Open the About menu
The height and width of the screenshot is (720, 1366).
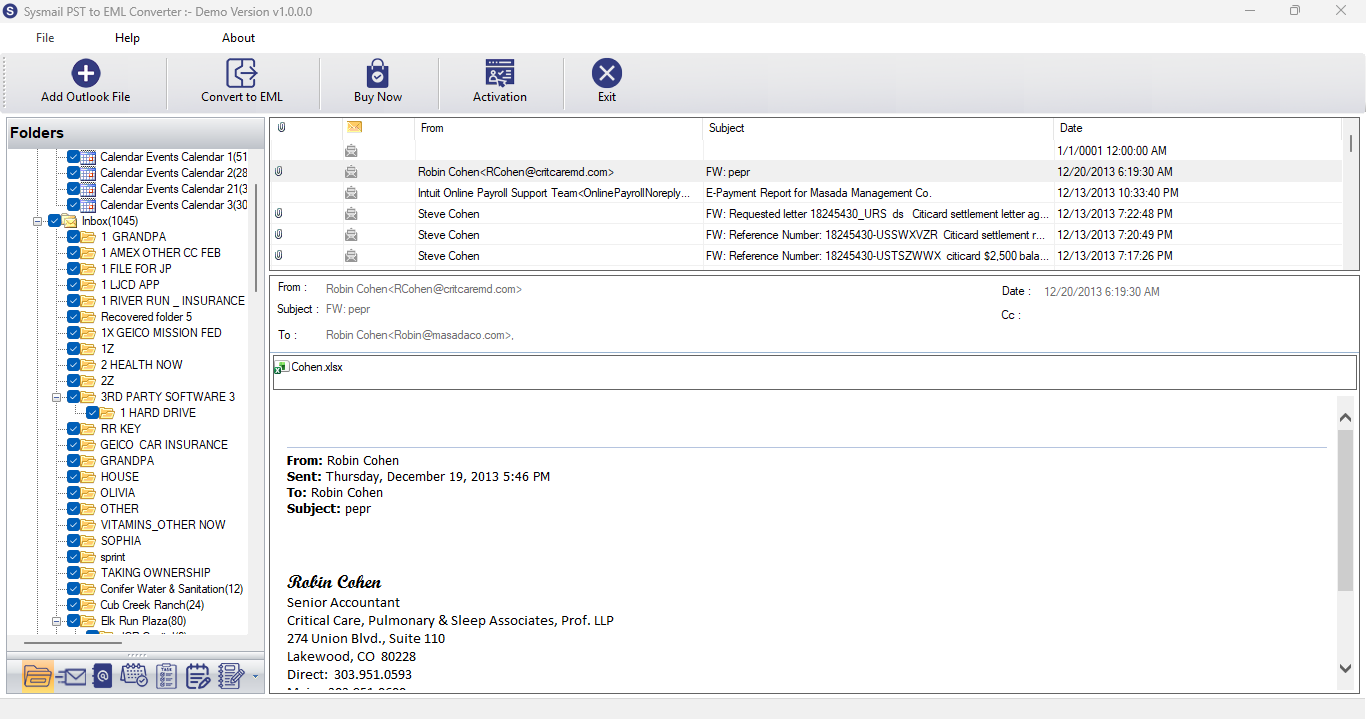[x=238, y=38]
